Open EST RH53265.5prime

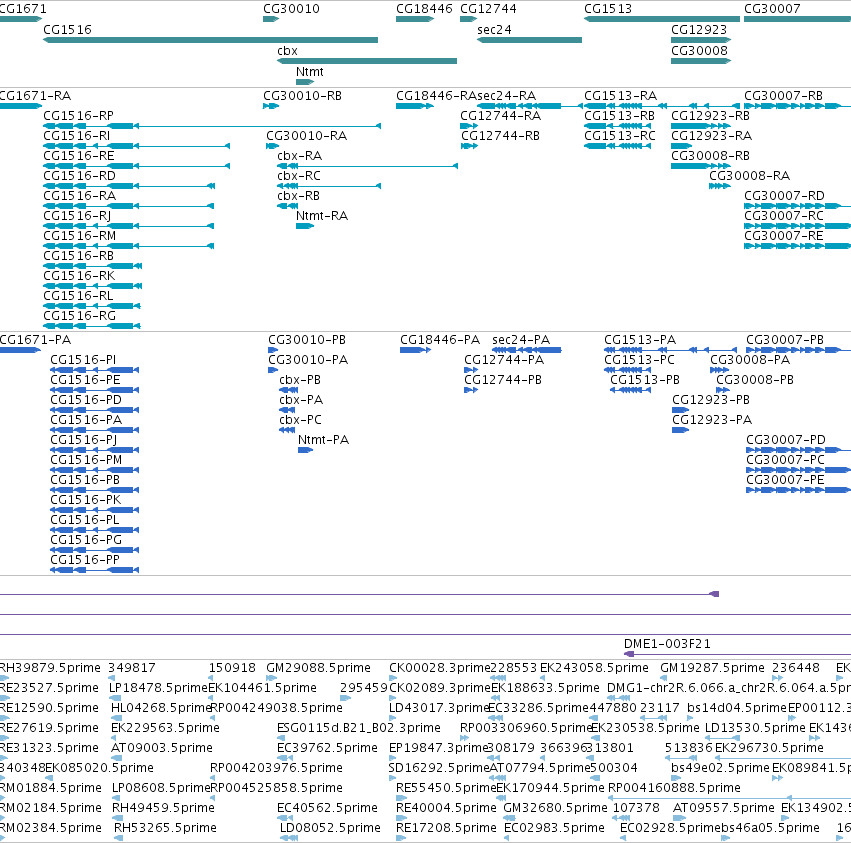[x=166, y=828]
